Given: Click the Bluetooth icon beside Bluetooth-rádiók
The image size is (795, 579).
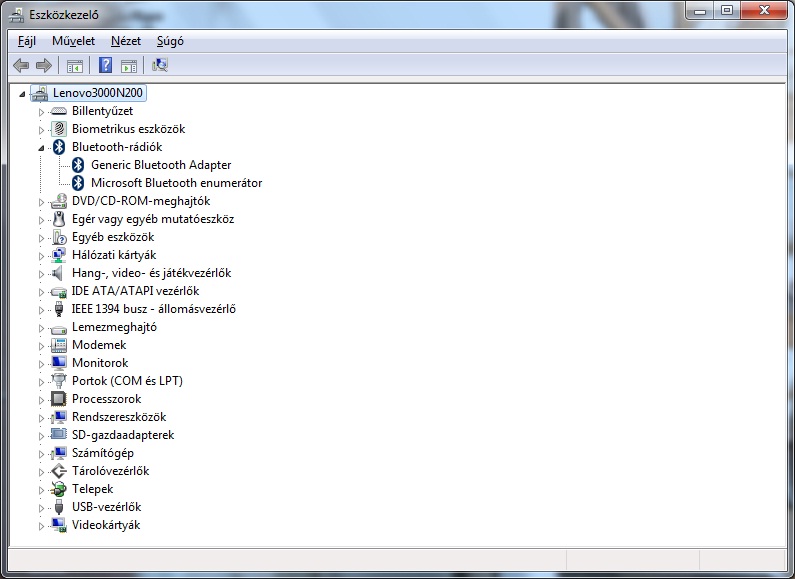Looking at the screenshot, I should (x=59, y=147).
